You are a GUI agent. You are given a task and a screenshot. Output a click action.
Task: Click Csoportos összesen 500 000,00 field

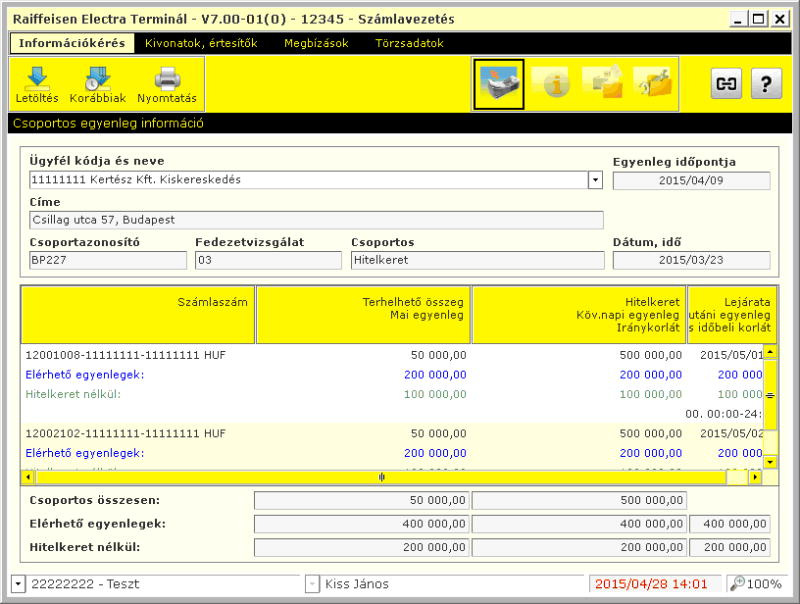pyautogui.click(x=579, y=500)
